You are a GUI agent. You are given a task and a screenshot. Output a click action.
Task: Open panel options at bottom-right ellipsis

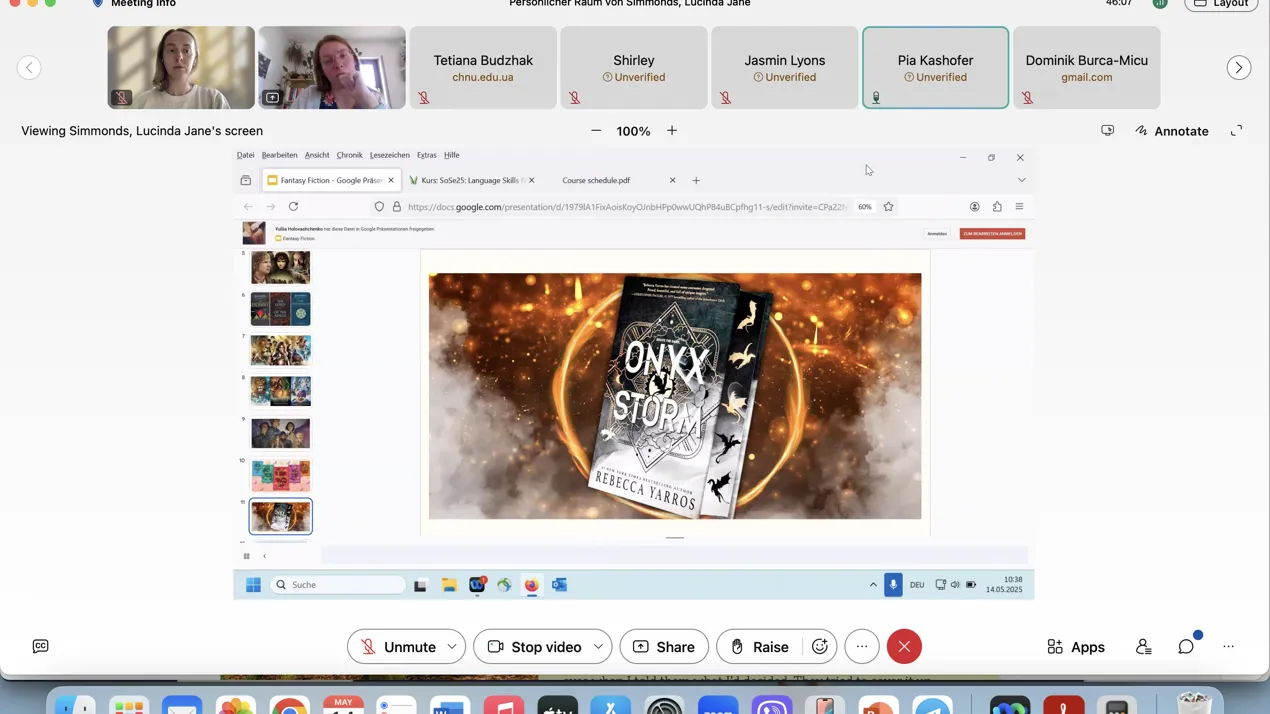(x=1228, y=647)
